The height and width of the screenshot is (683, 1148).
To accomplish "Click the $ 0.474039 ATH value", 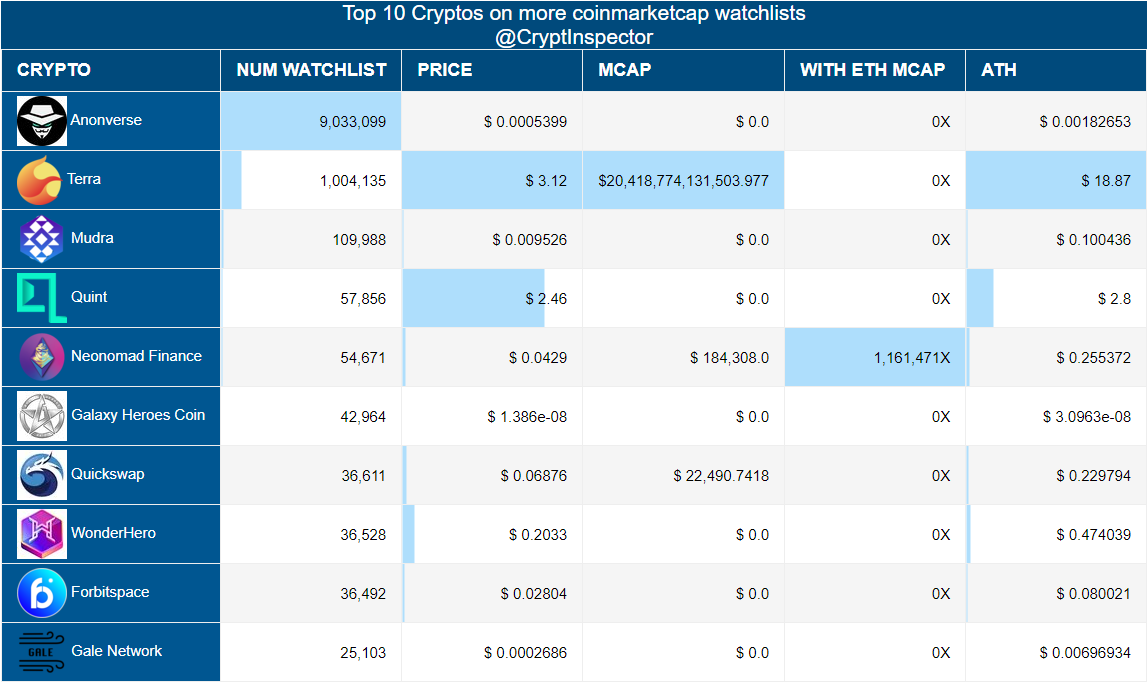I will coord(1093,535).
